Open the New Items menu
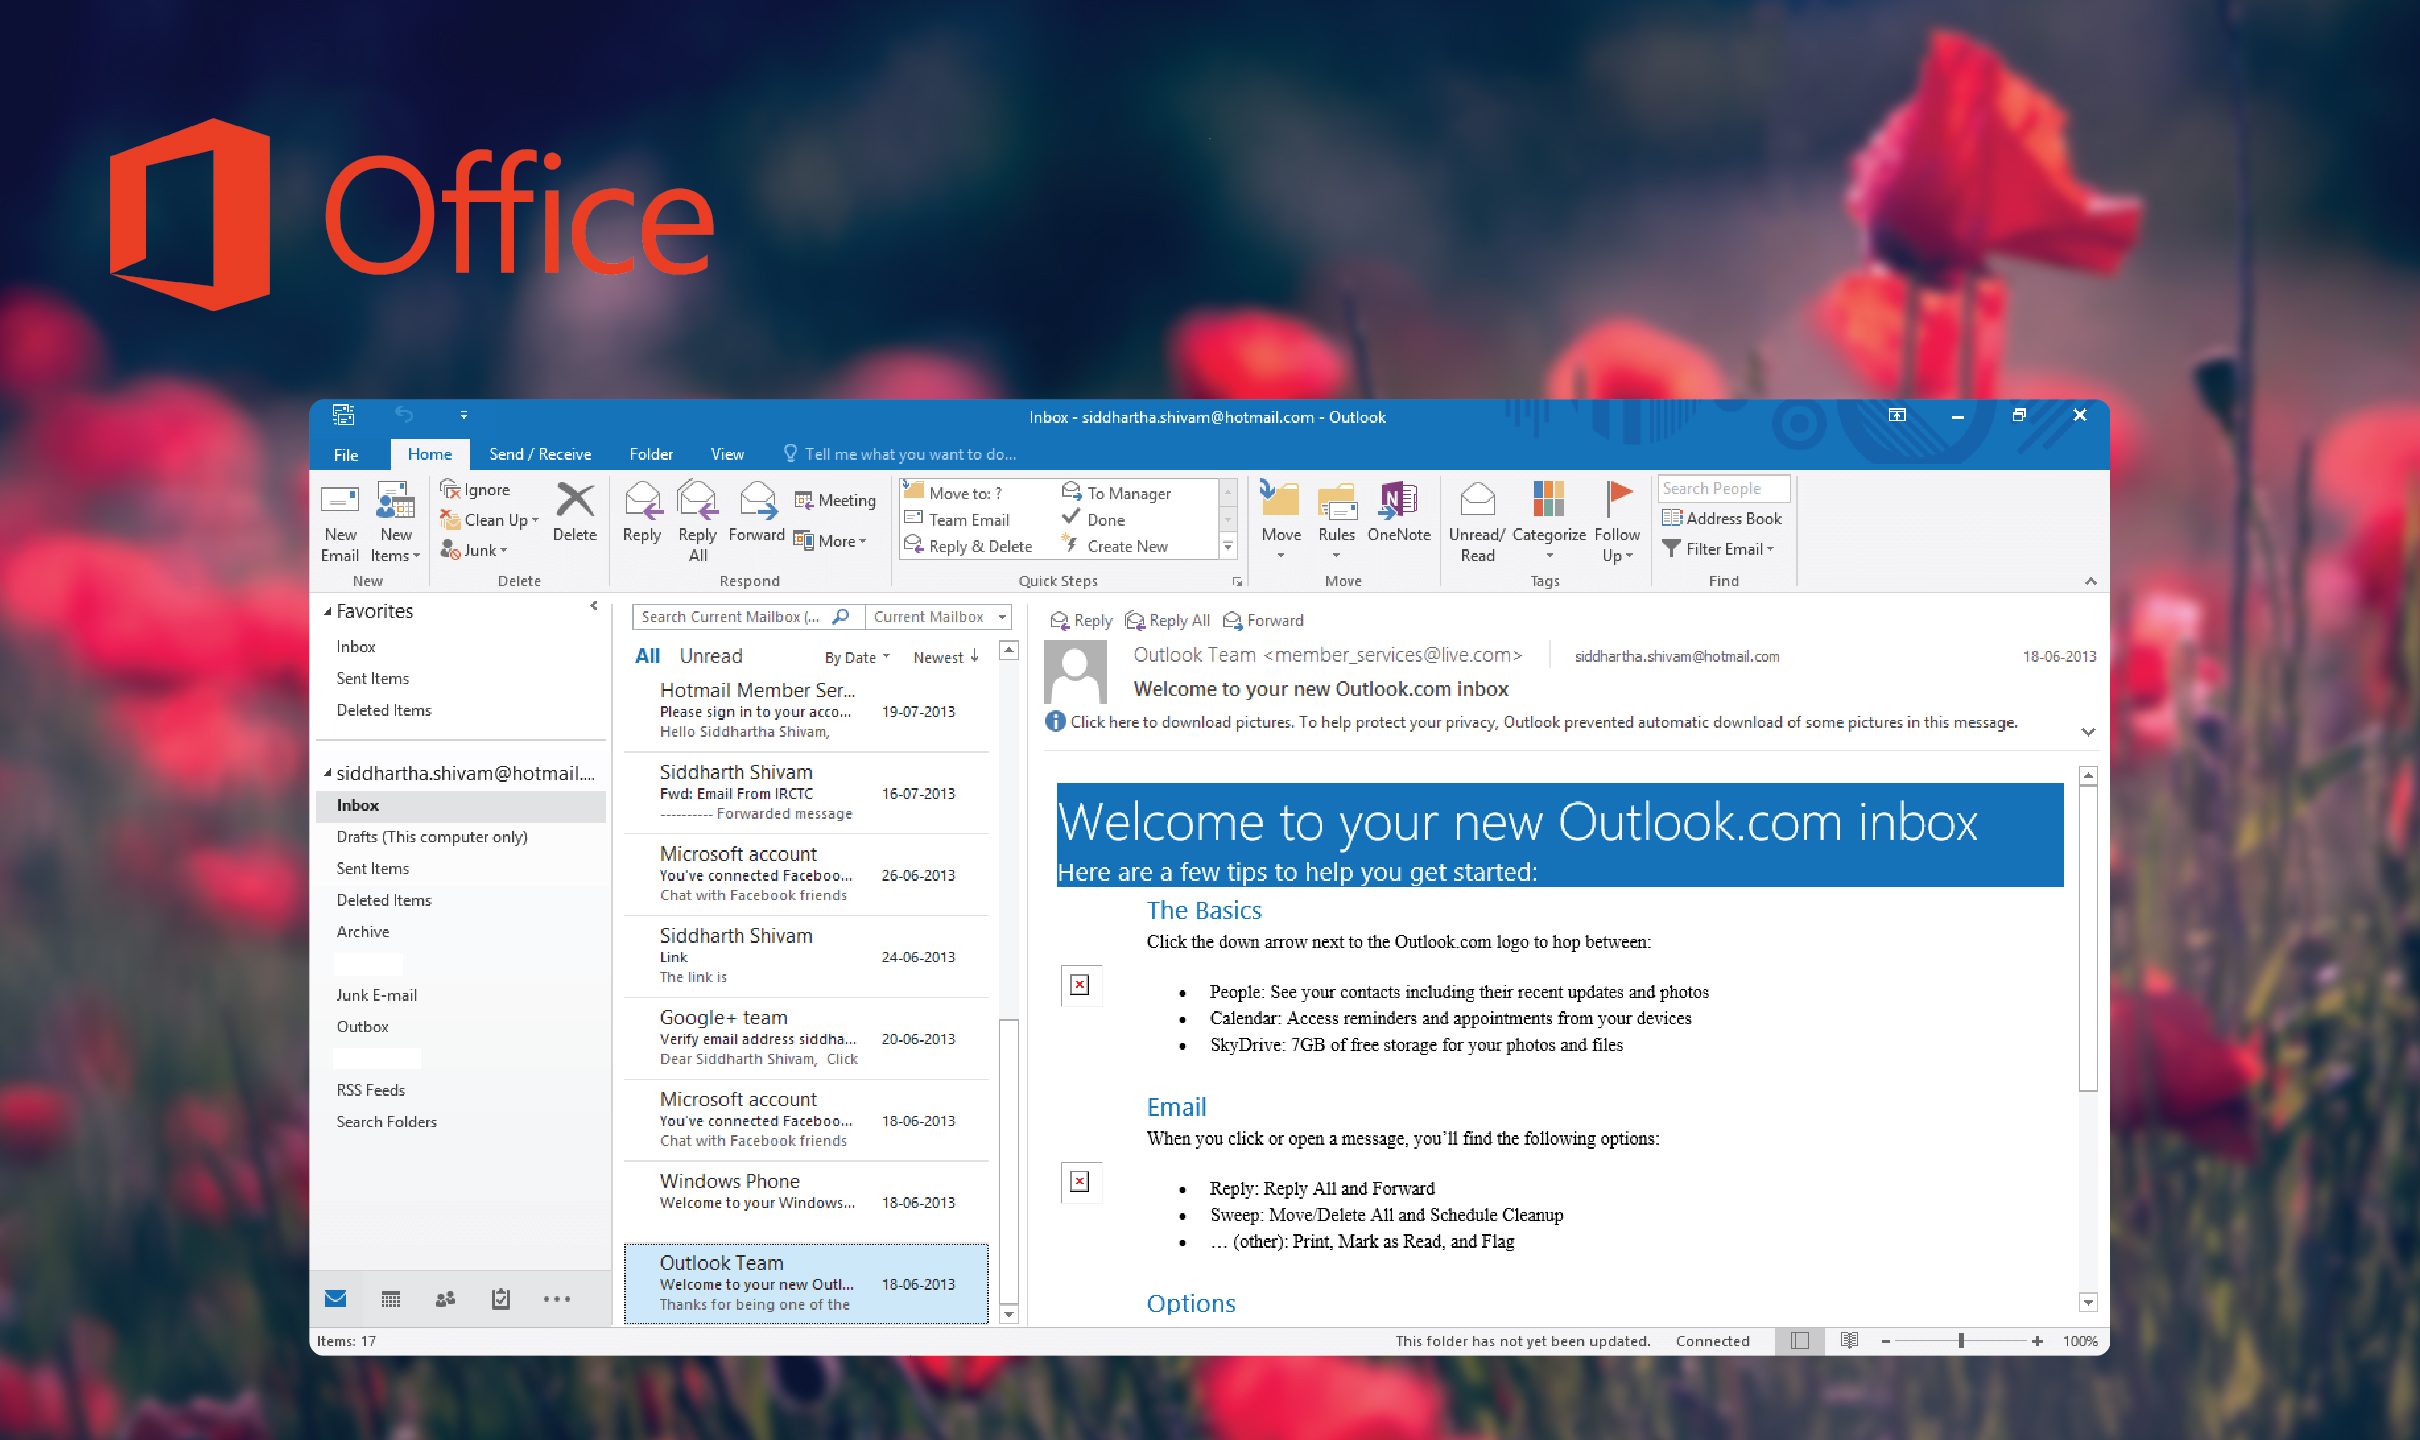This screenshot has width=2420, height=1440. [395, 522]
